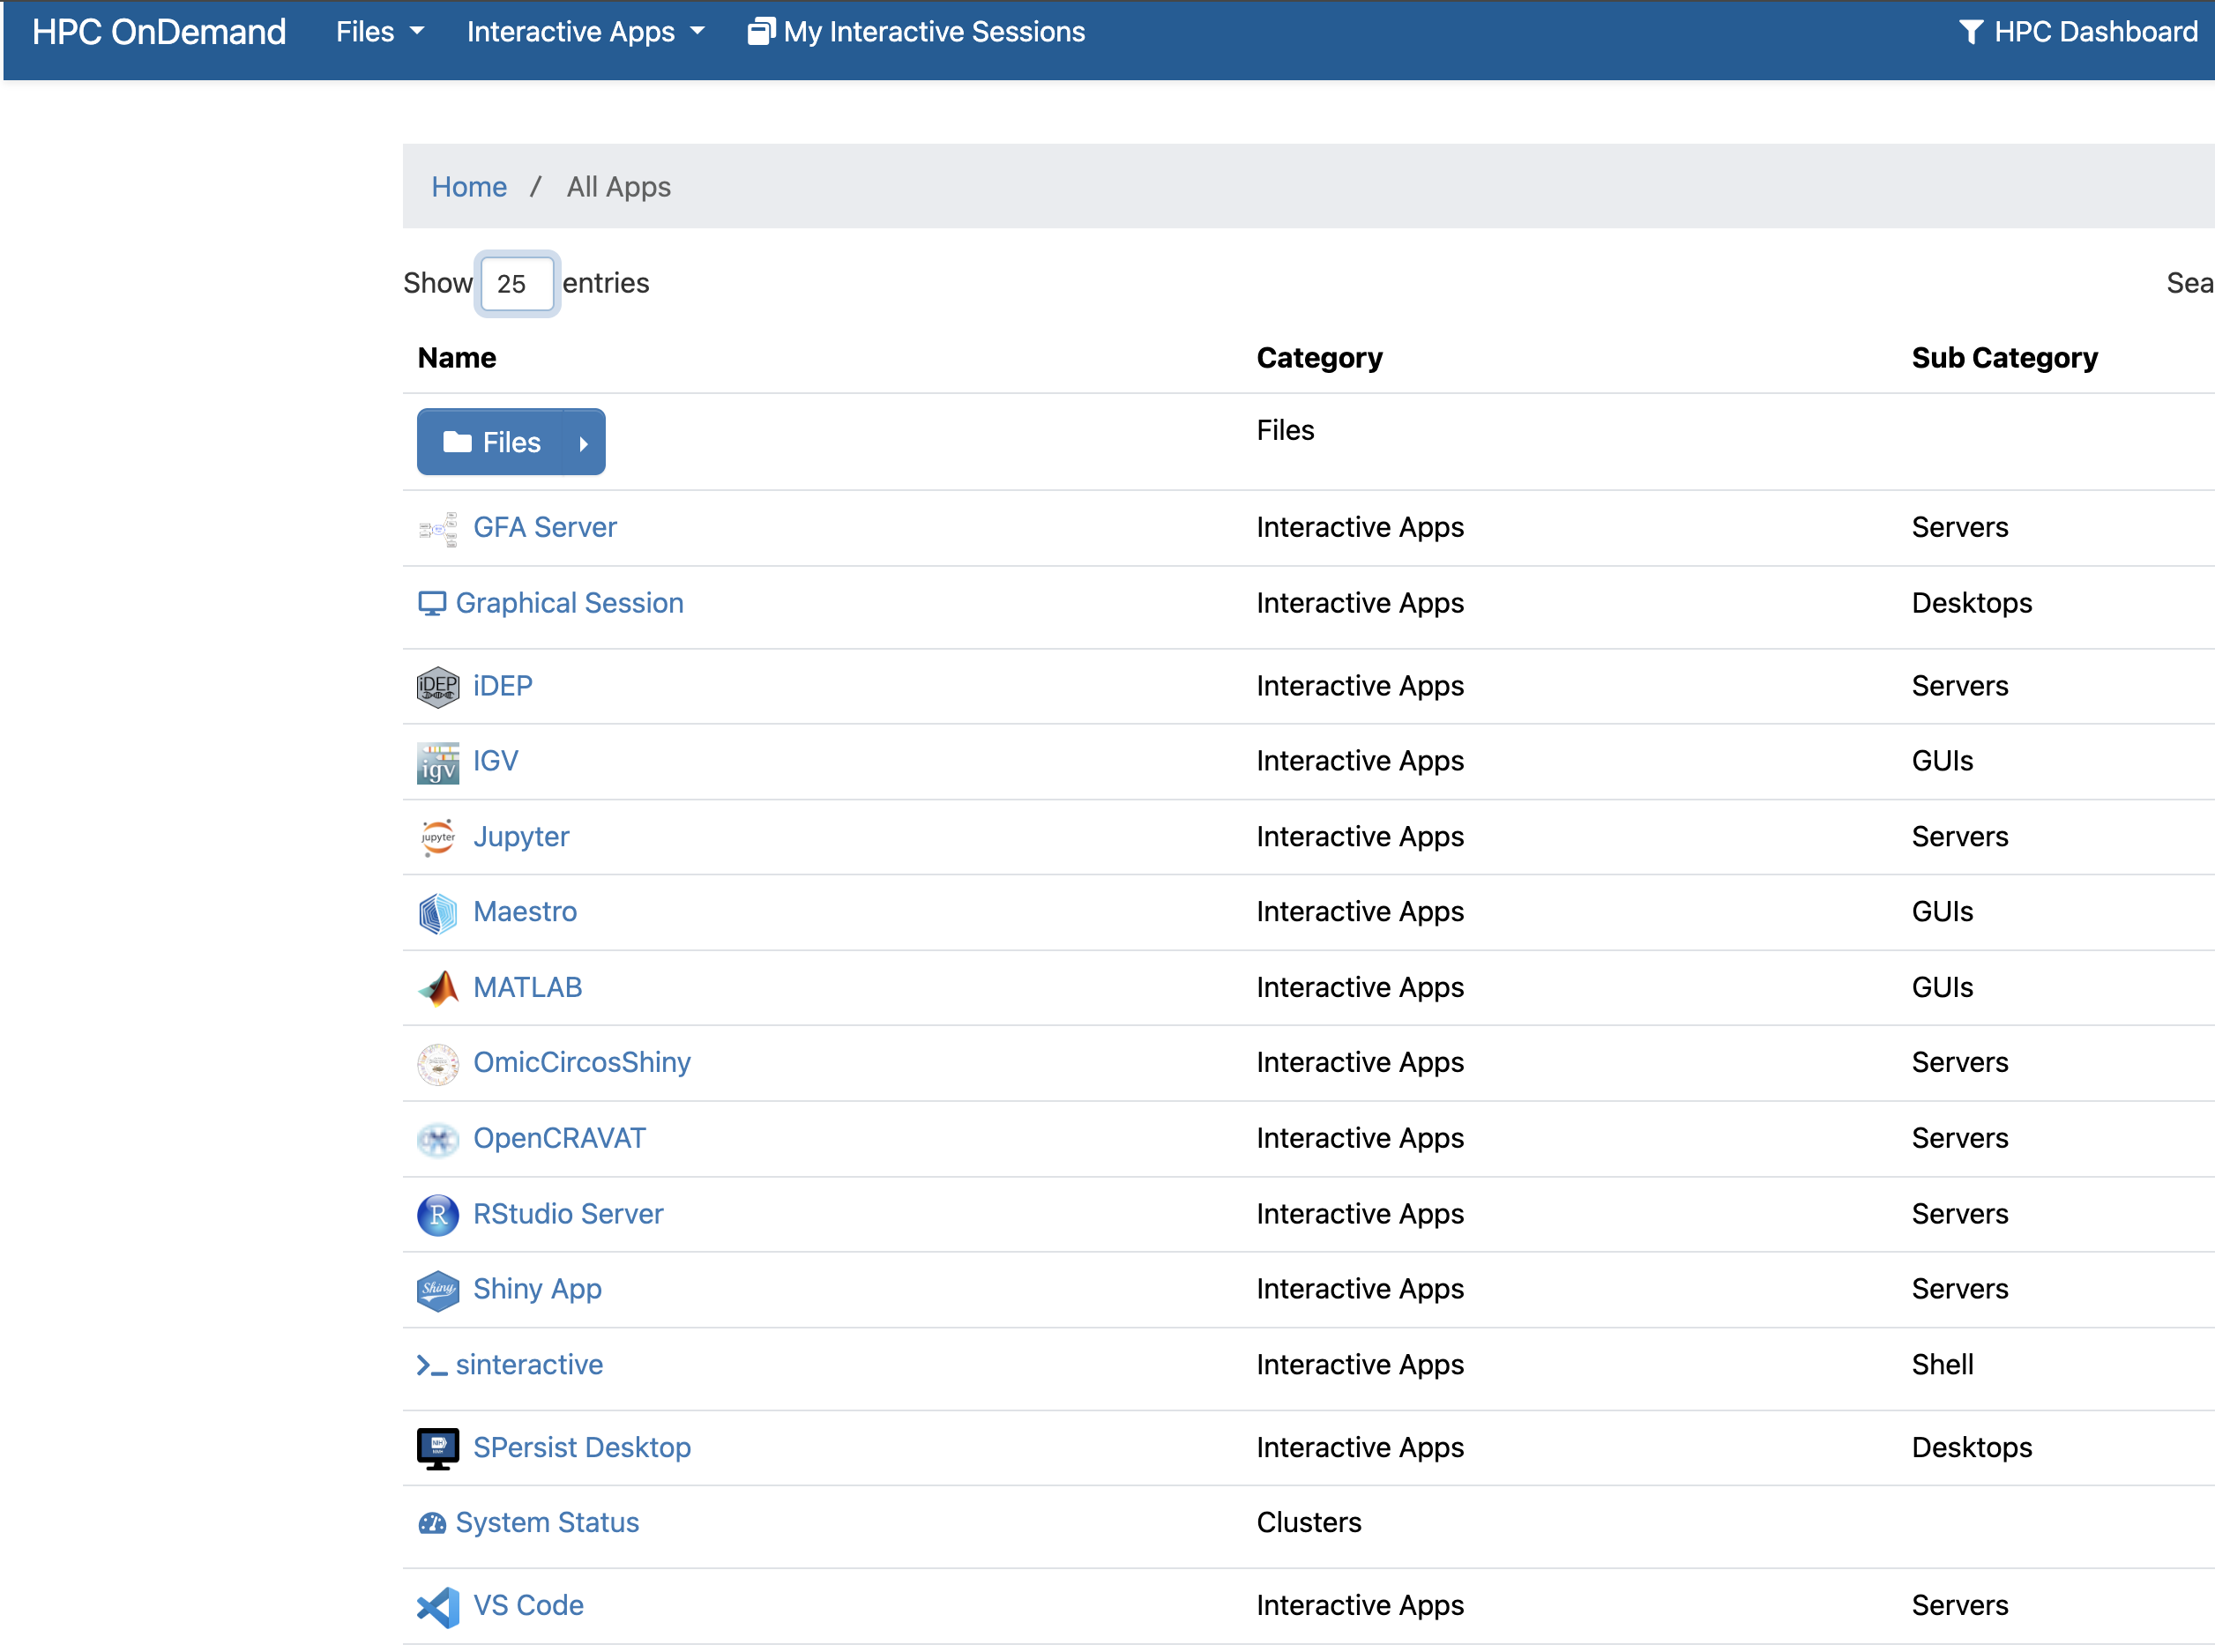Click the Jupyter logo icon
The image size is (2215, 1652).
437,838
